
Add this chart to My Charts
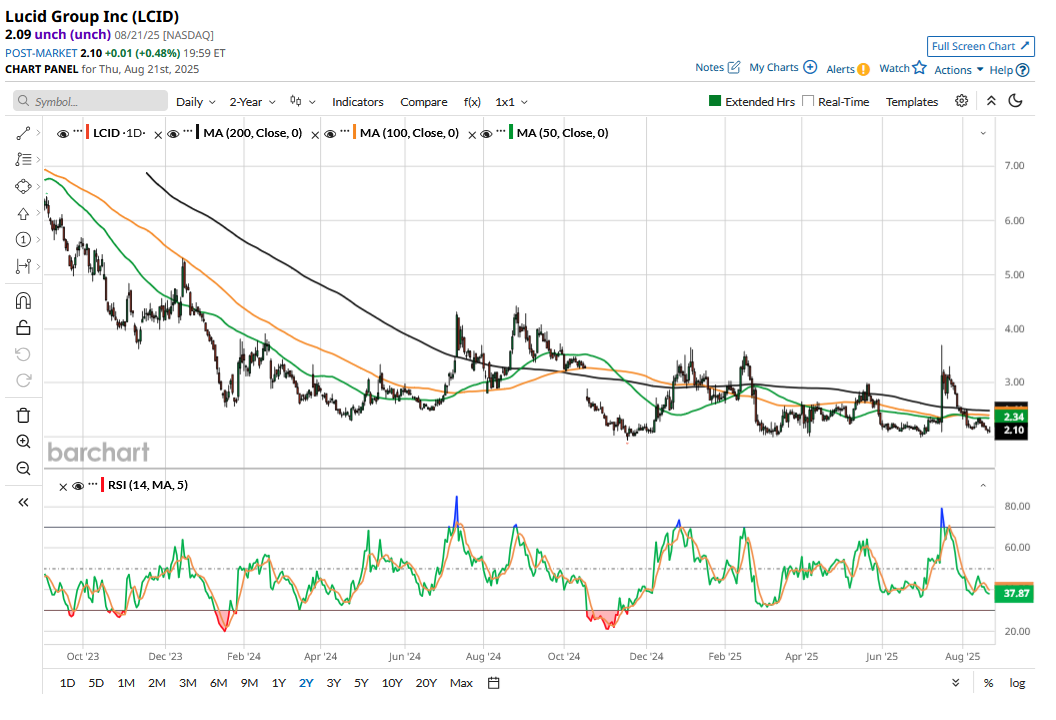pyautogui.click(x=783, y=67)
